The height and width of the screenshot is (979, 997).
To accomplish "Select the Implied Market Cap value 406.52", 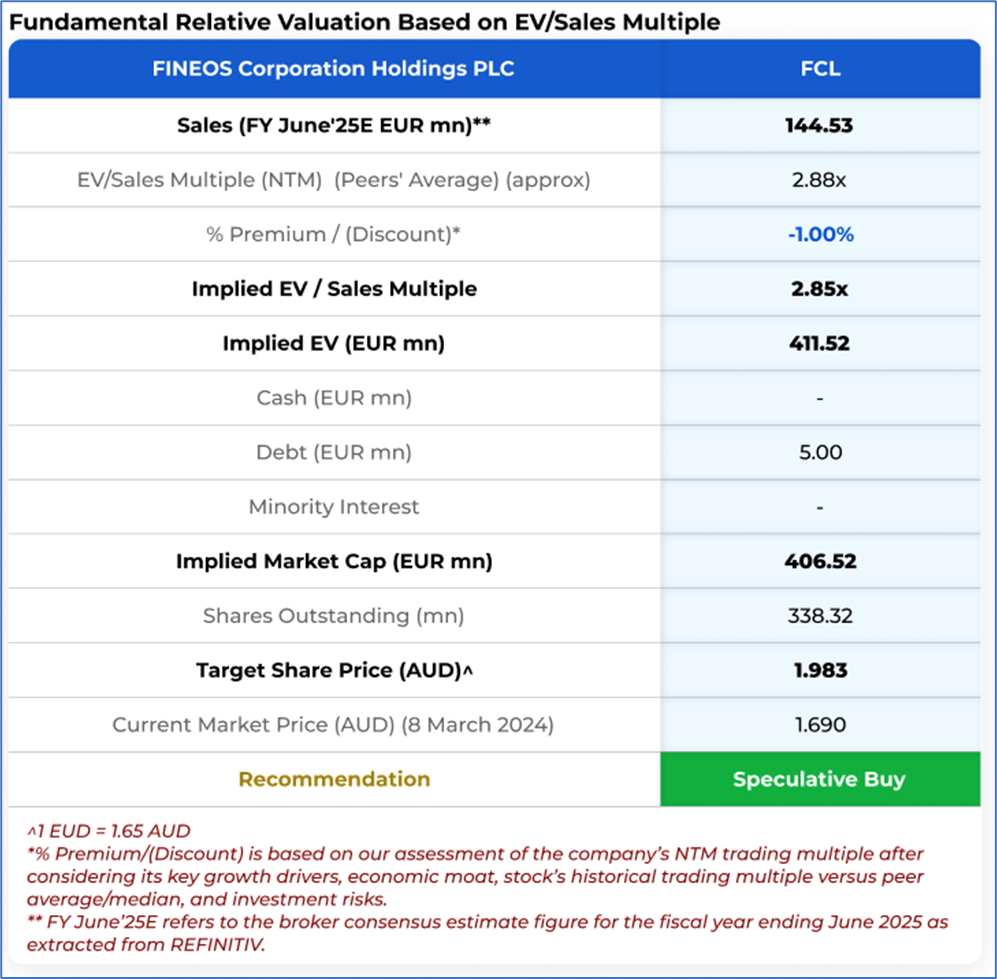I will pyautogui.click(x=820, y=561).
